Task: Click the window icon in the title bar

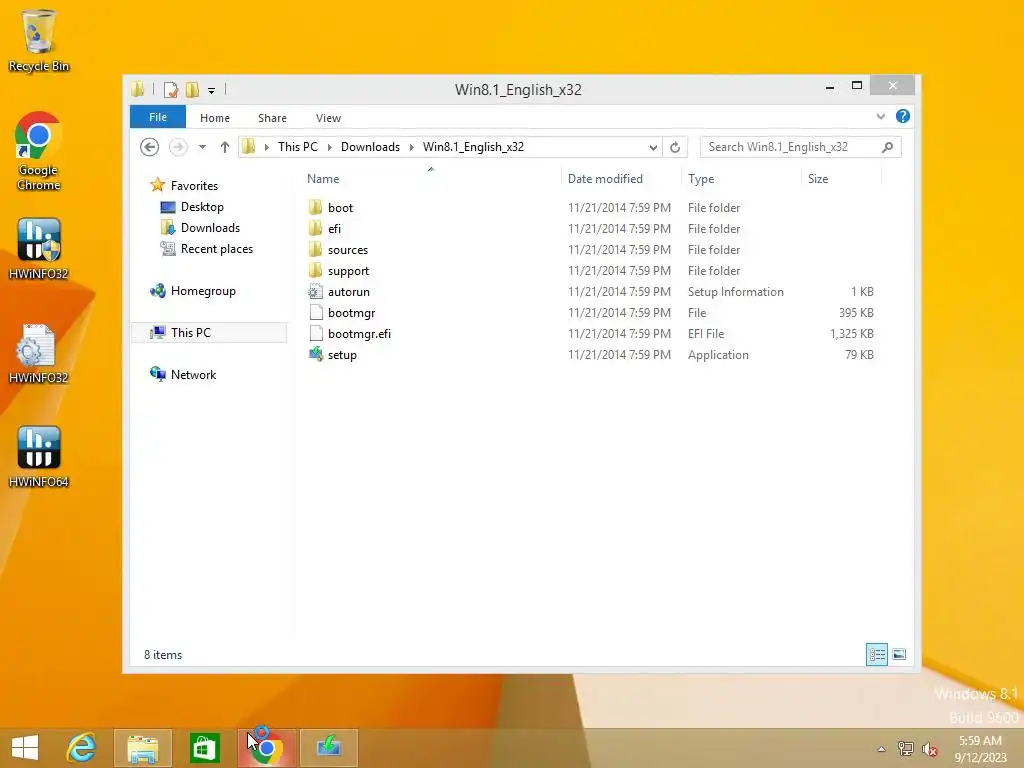Action: tap(137, 89)
